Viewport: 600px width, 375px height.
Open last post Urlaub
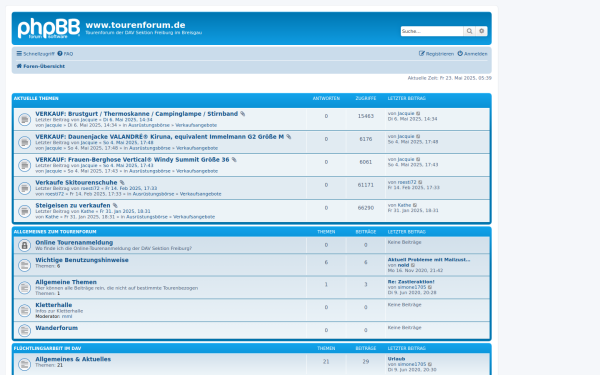(x=396, y=359)
